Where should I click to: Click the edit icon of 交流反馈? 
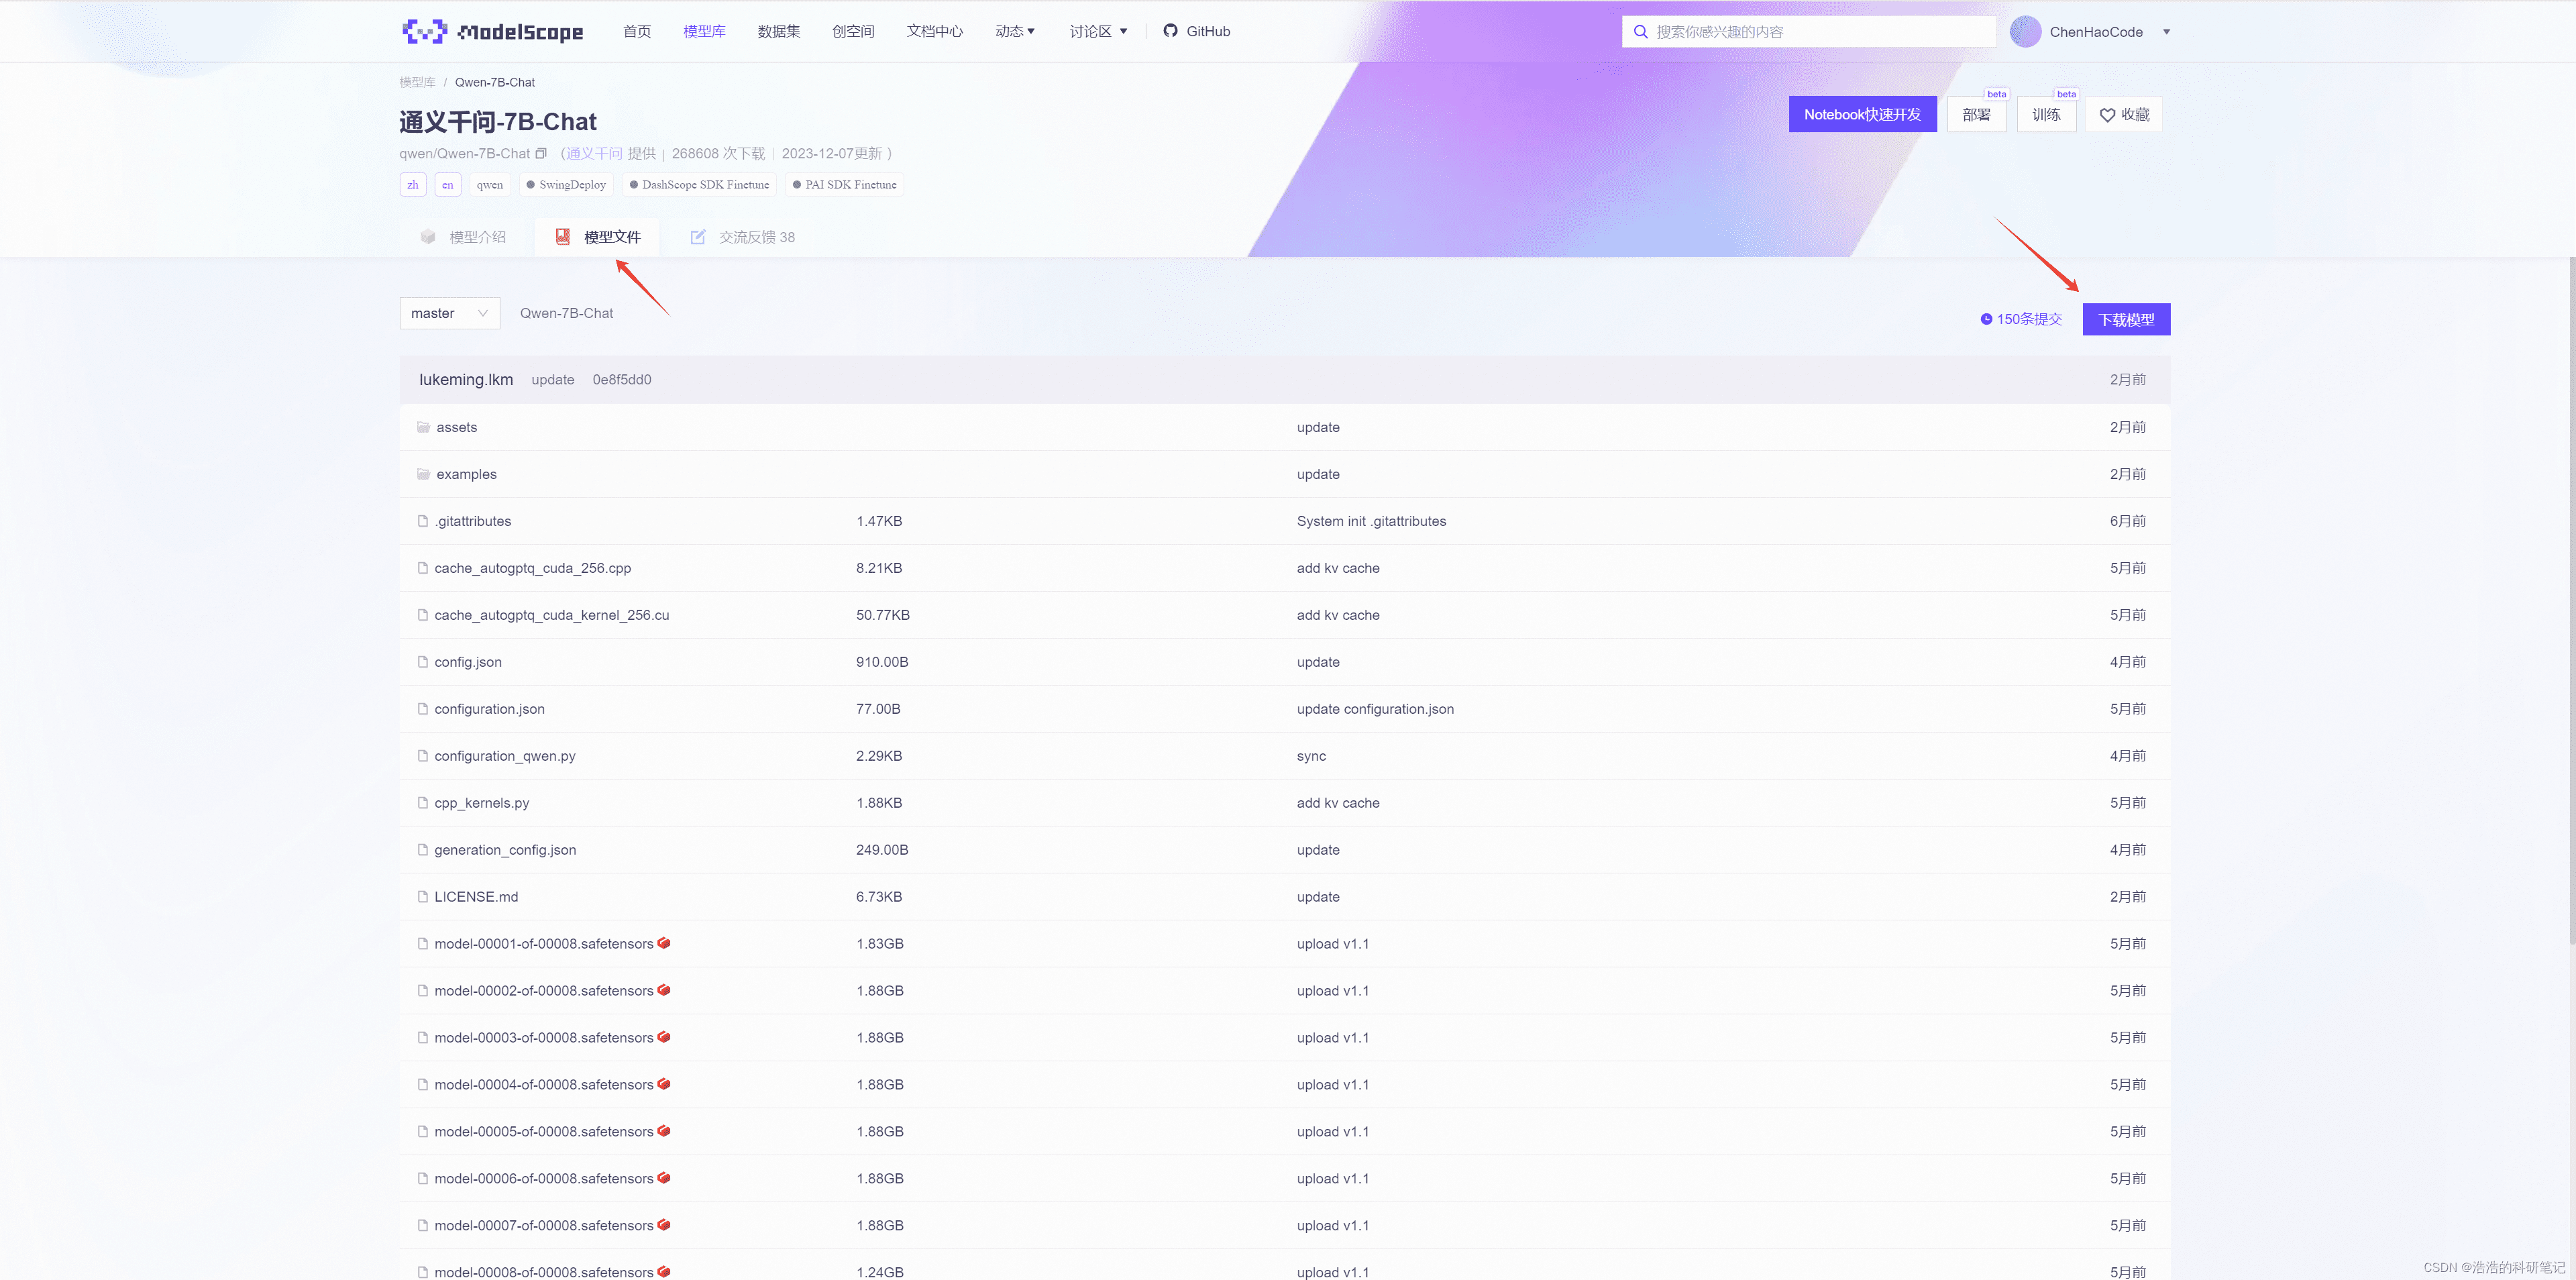click(698, 237)
